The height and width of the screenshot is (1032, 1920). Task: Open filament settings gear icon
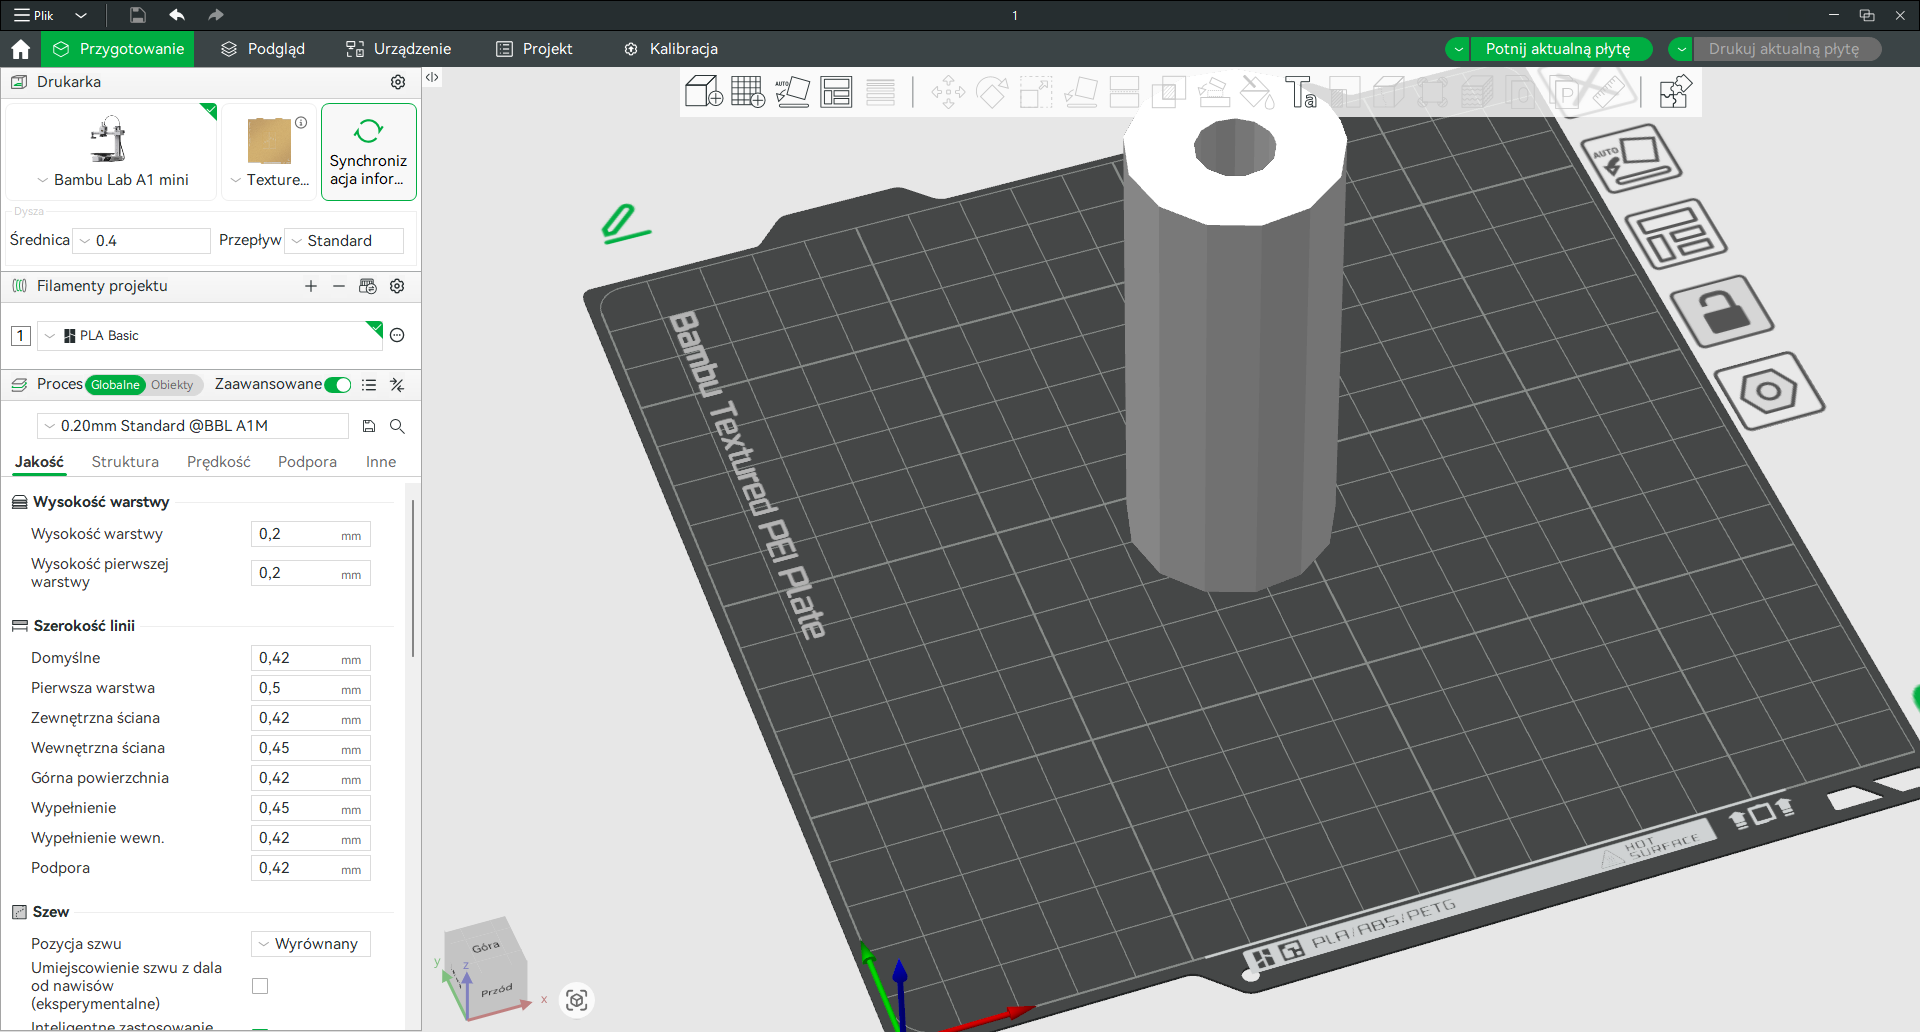pyautogui.click(x=397, y=286)
